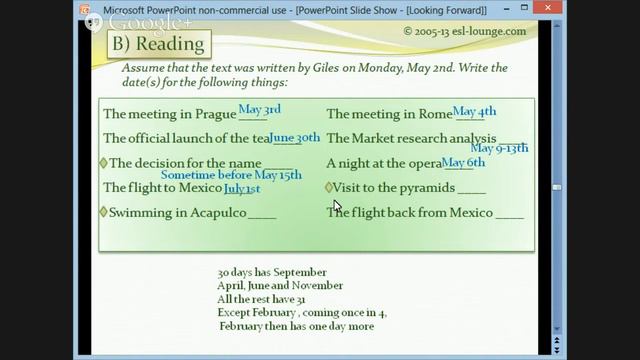Click the line 'Except February, coming once in 4'

click(302, 313)
